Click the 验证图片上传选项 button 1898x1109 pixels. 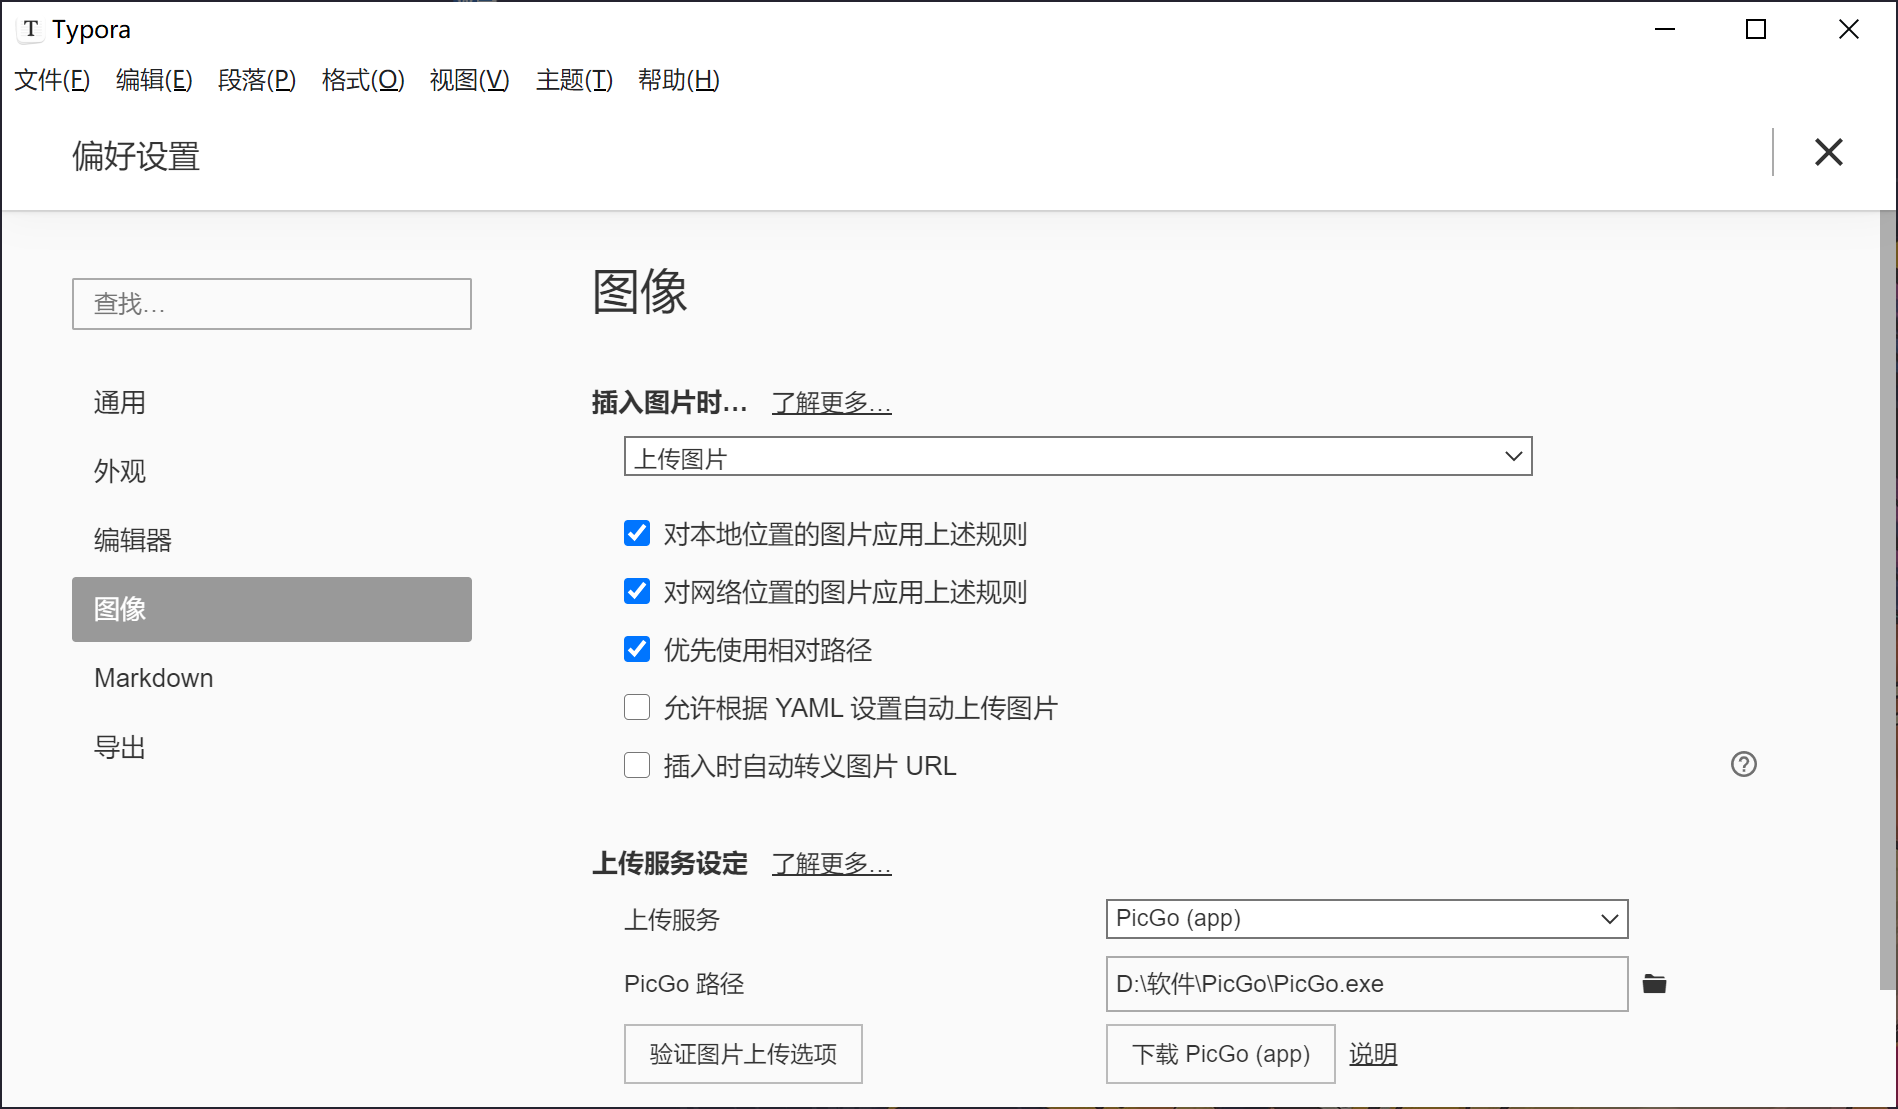tap(743, 1054)
